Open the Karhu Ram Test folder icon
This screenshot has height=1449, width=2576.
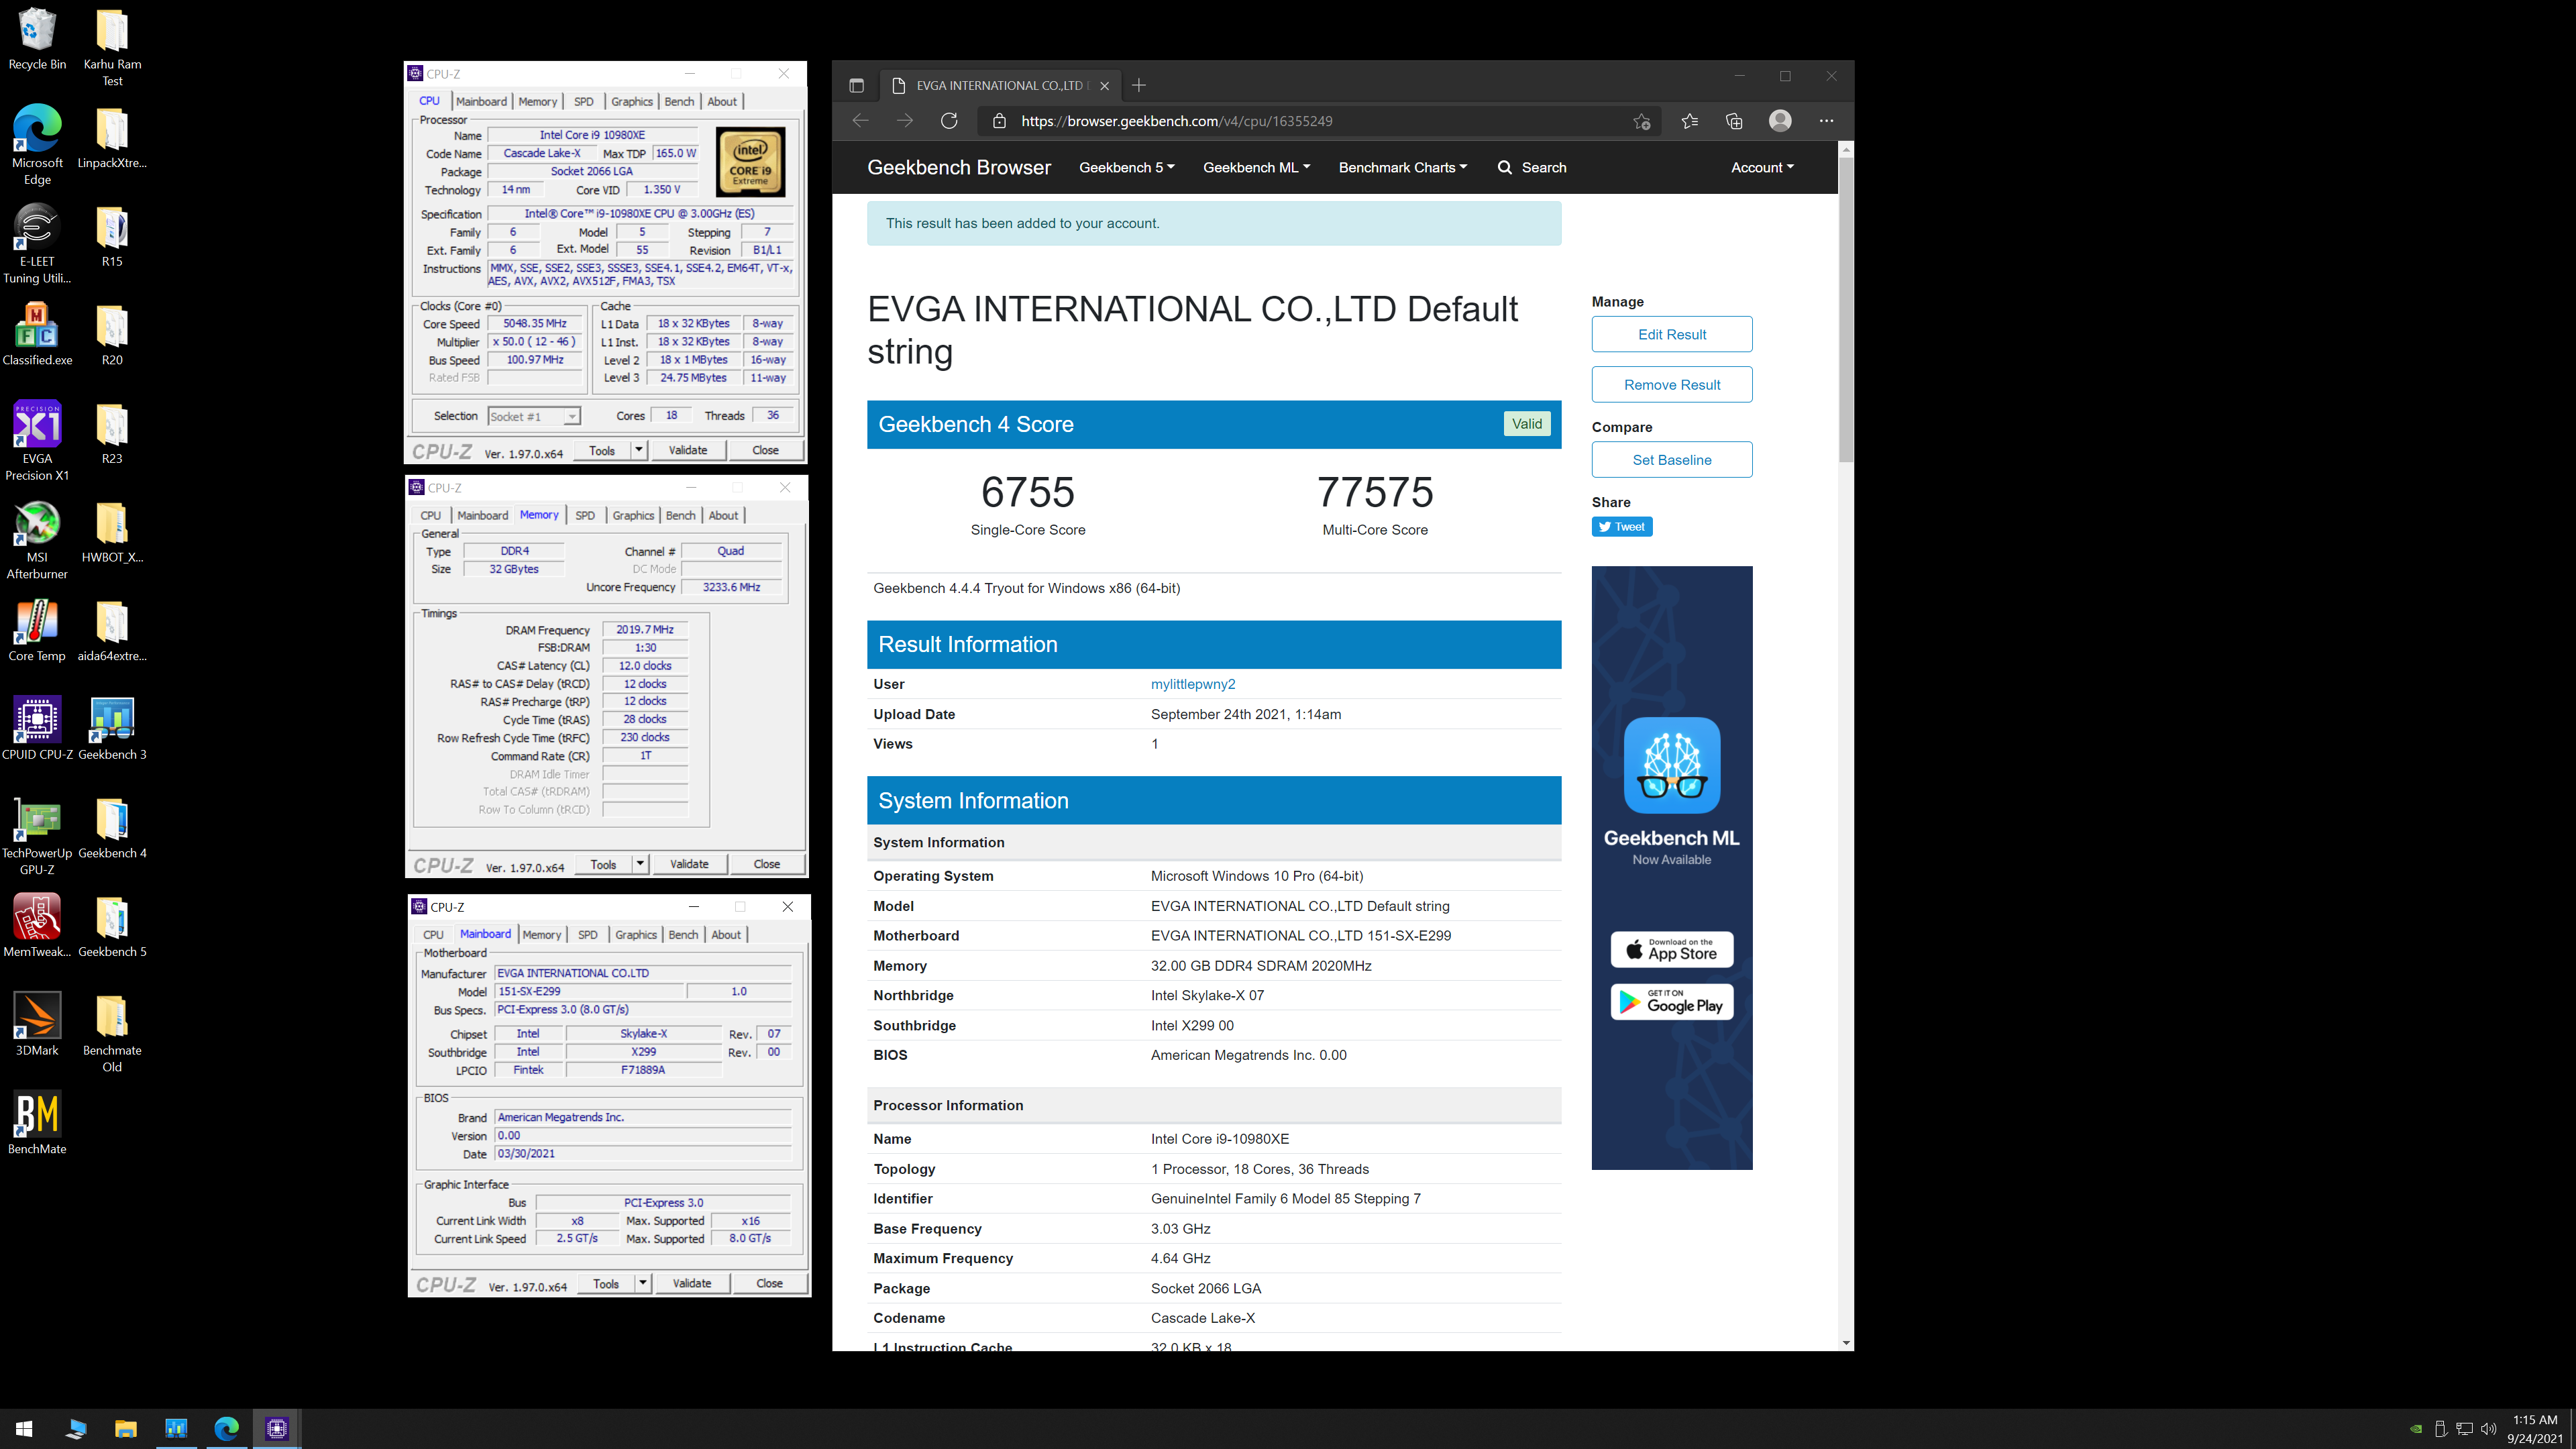click(x=112, y=48)
